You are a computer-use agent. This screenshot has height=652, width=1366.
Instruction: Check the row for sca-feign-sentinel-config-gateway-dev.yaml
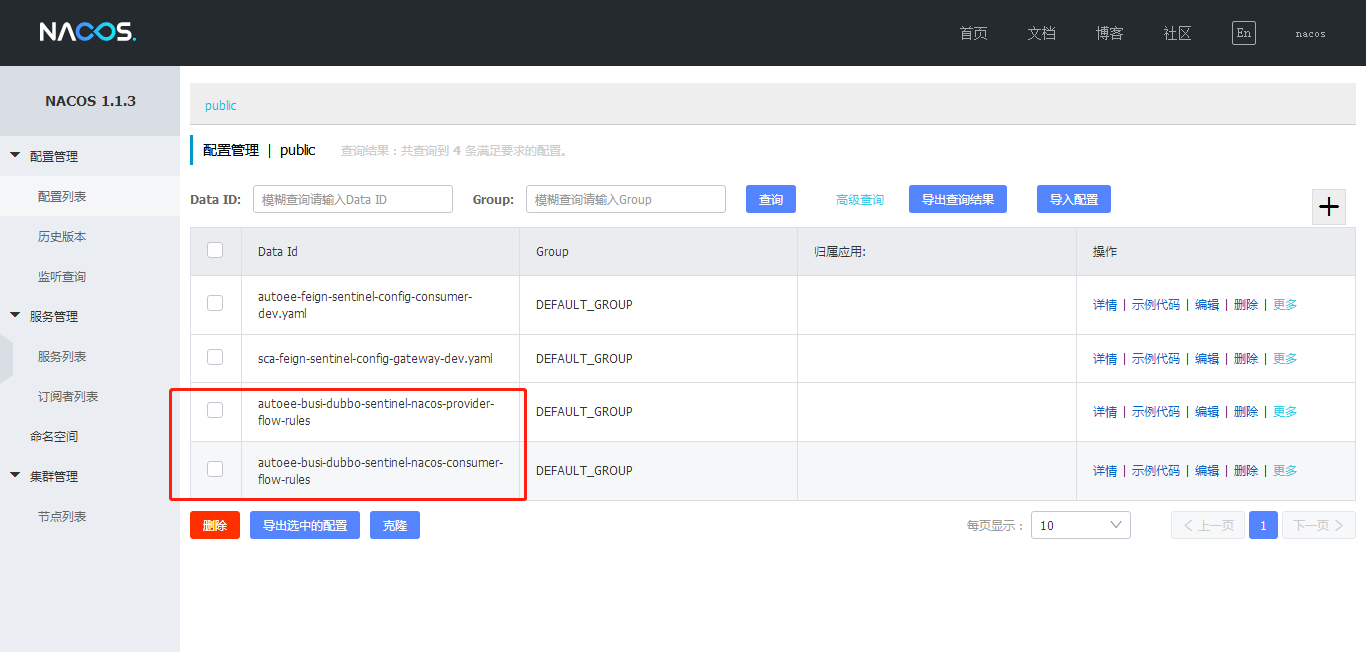(215, 358)
